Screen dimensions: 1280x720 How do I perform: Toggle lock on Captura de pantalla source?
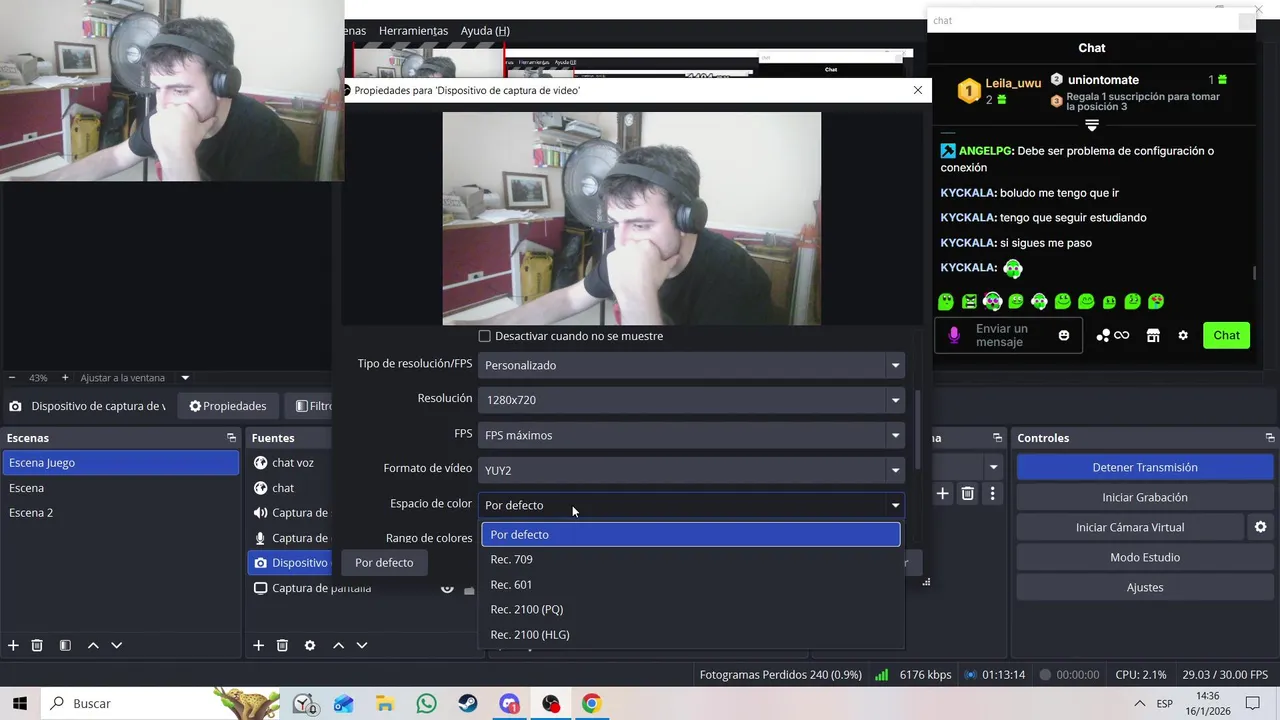click(469, 589)
